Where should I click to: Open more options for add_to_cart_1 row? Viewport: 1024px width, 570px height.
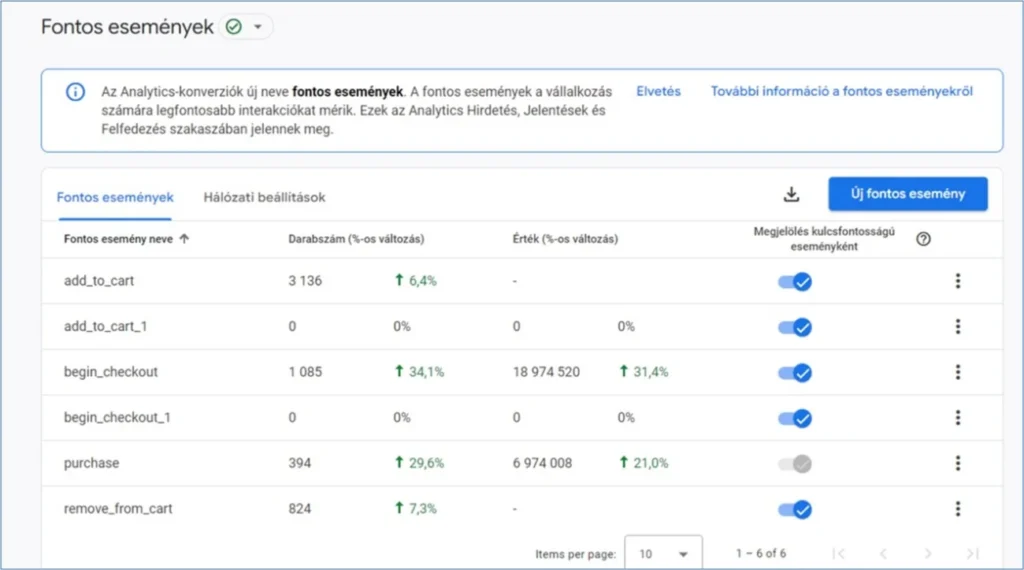coord(957,327)
